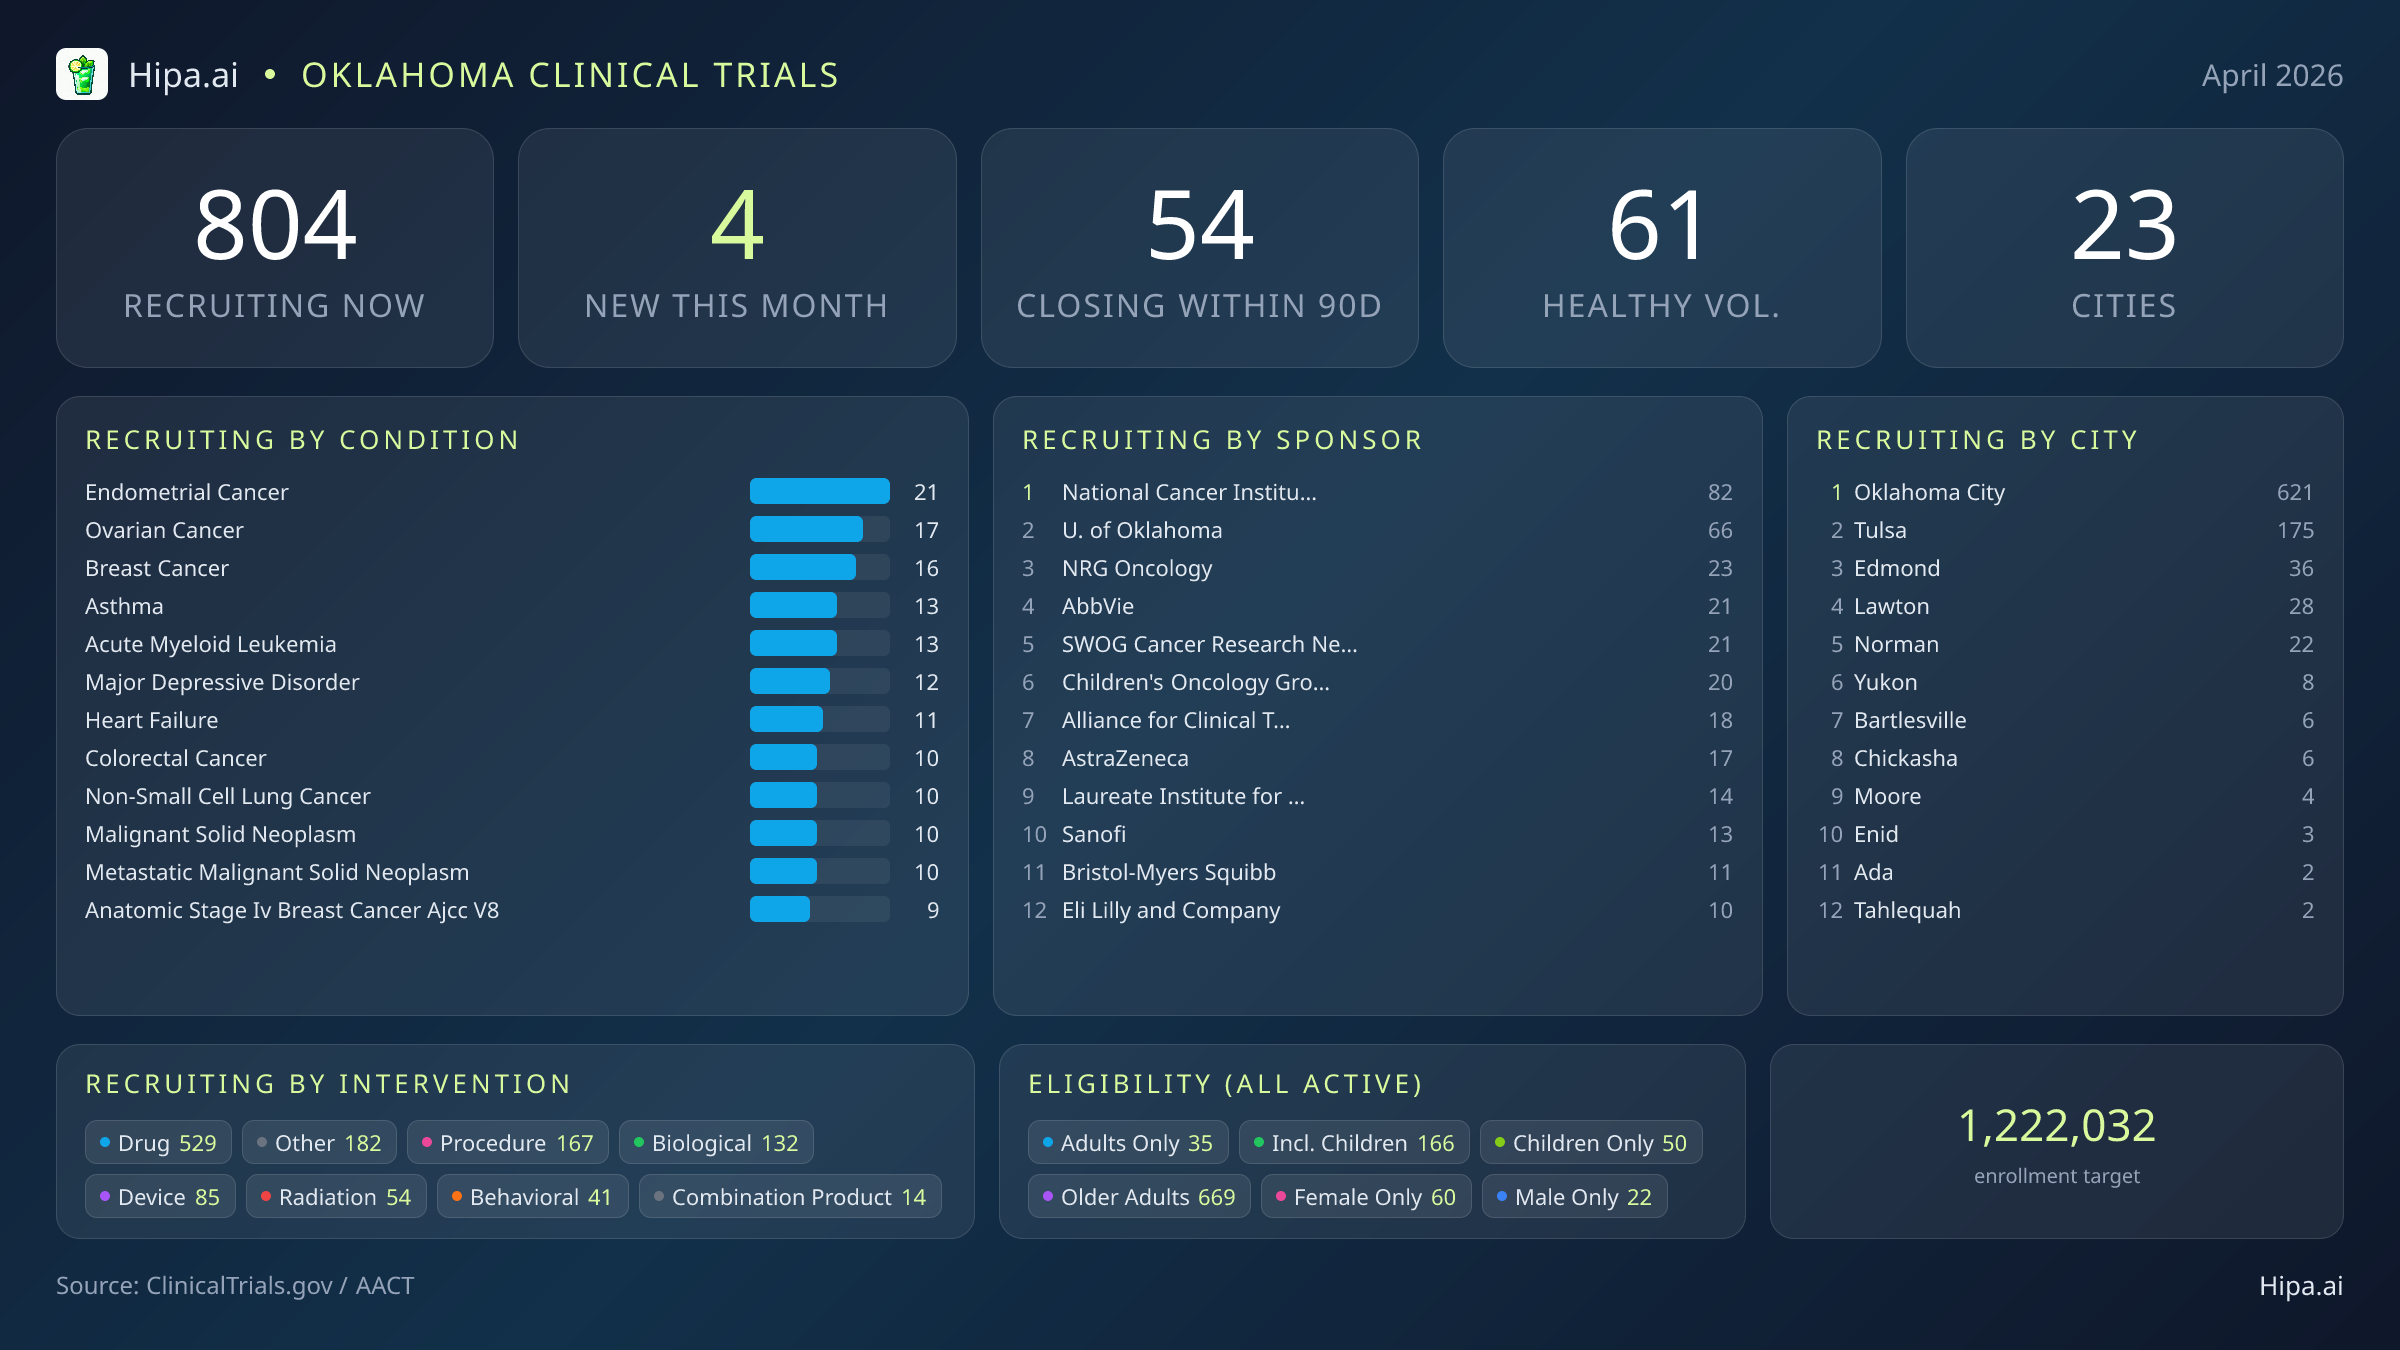Screen dimensions: 2400x1350
Task: Click the Recruiting by Sponsor heading
Action: tap(1222, 440)
